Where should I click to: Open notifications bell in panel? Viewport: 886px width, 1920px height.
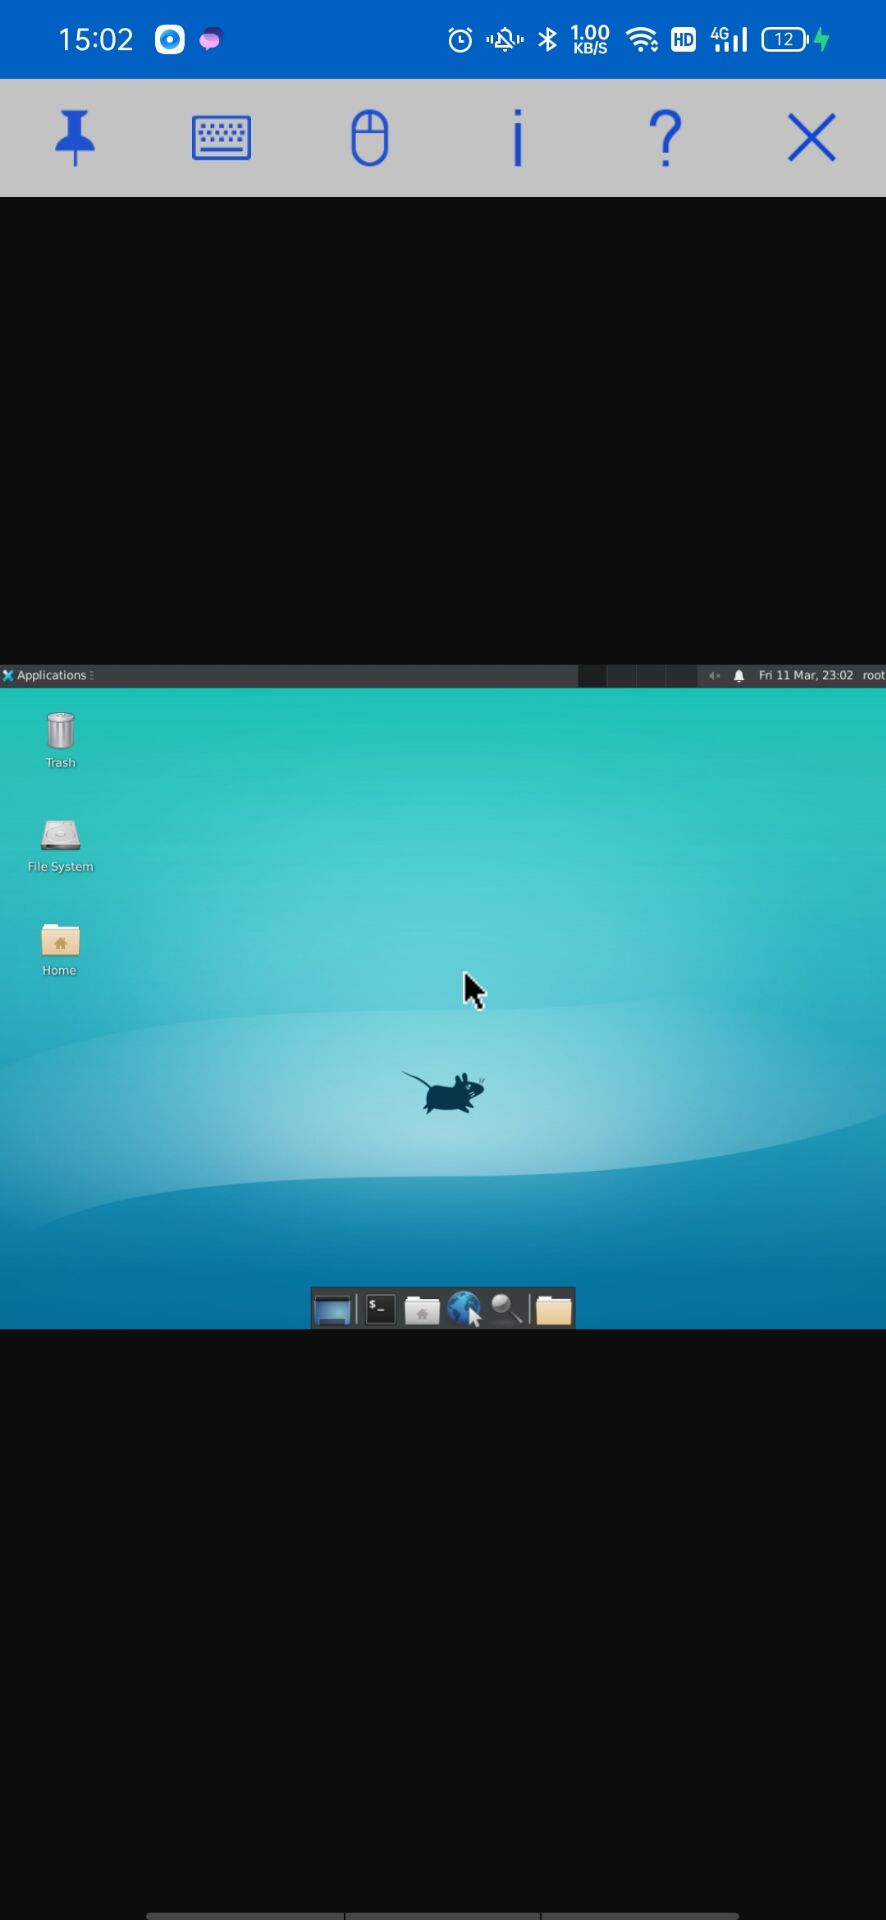(x=739, y=676)
